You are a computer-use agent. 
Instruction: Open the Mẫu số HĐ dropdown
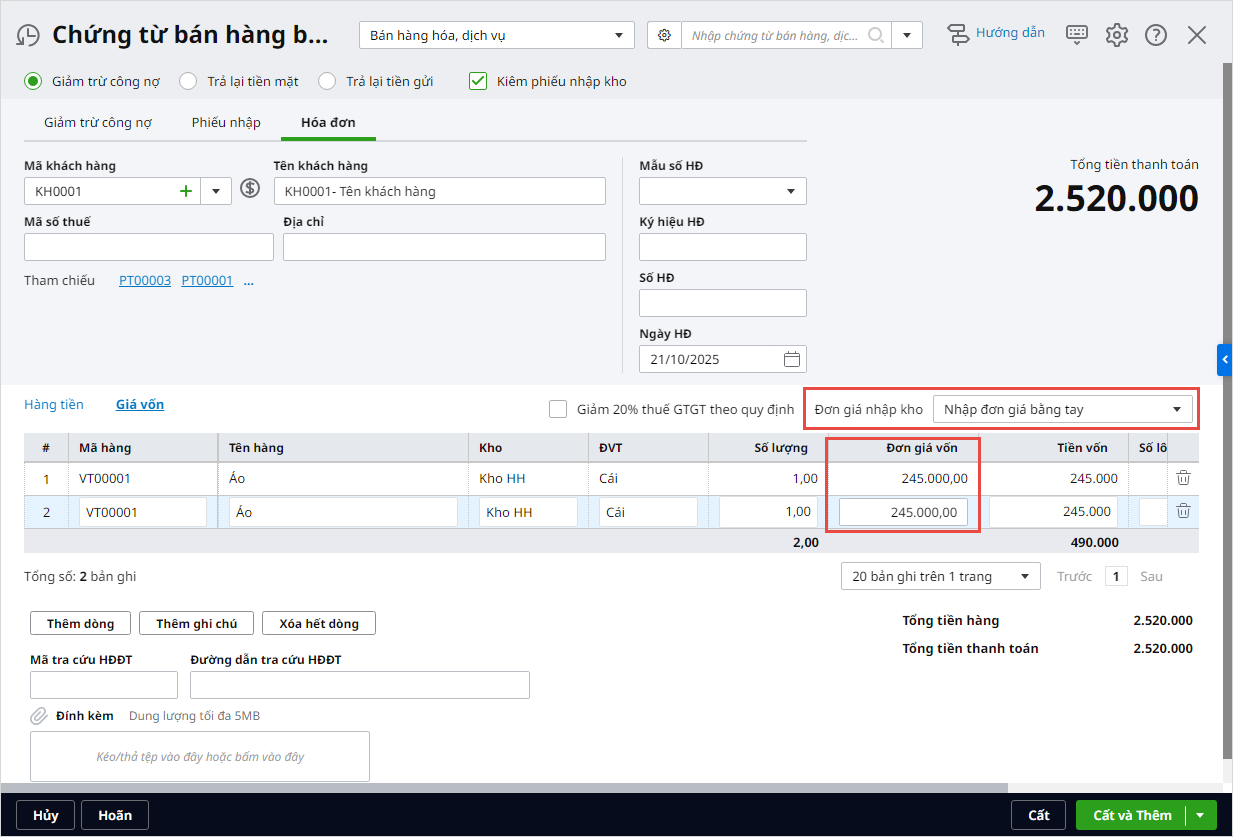pos(790,191)
